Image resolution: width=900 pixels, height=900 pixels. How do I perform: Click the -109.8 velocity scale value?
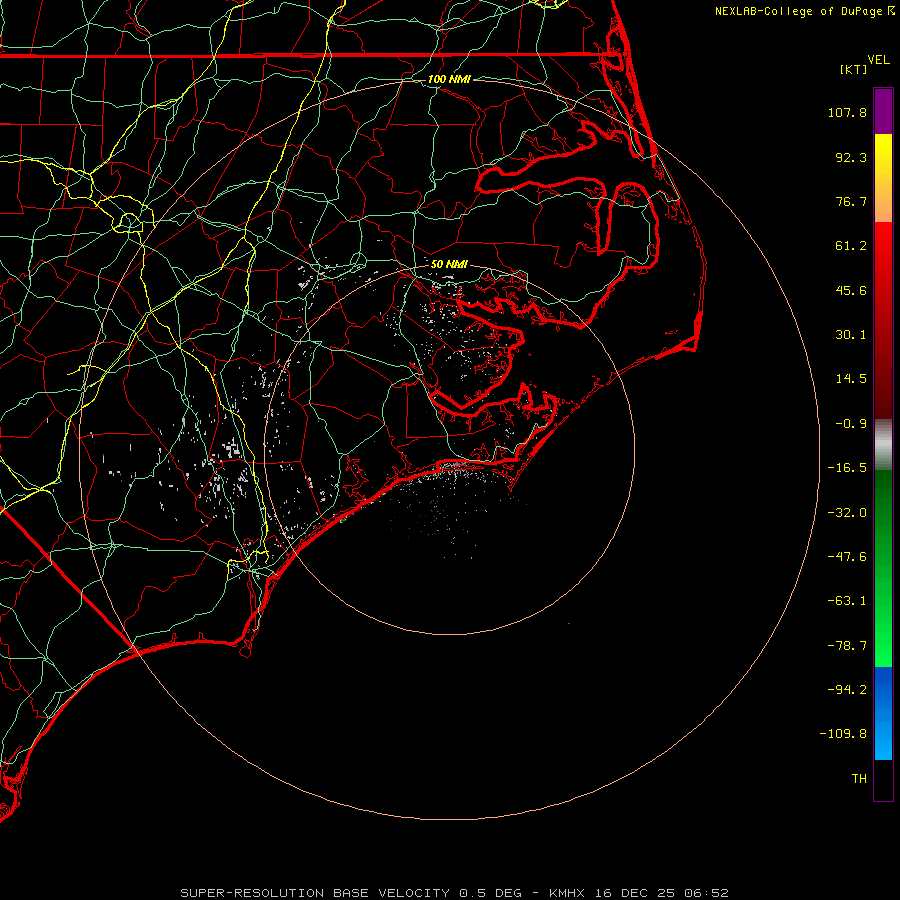click(x=844, y=734)
